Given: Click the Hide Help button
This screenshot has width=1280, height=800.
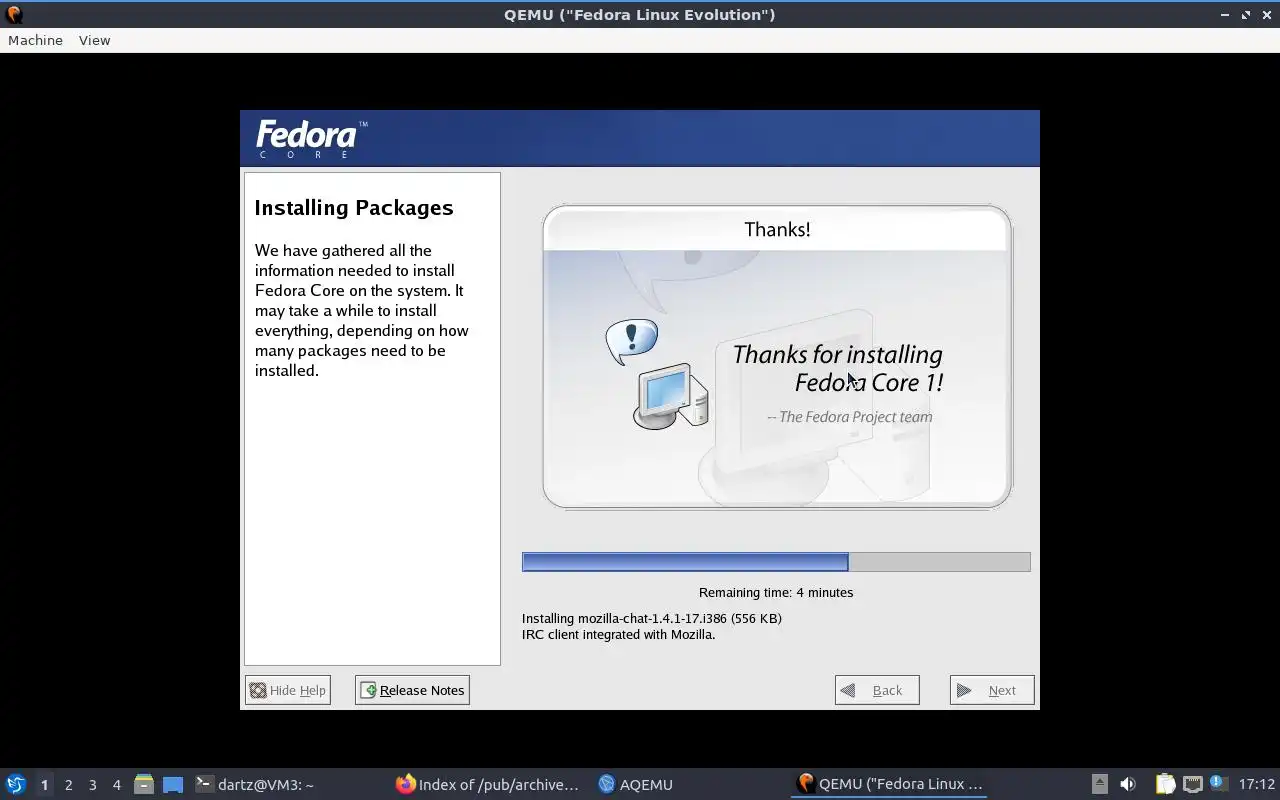Looking at the screenshot, I should click(x=288, y=690).
